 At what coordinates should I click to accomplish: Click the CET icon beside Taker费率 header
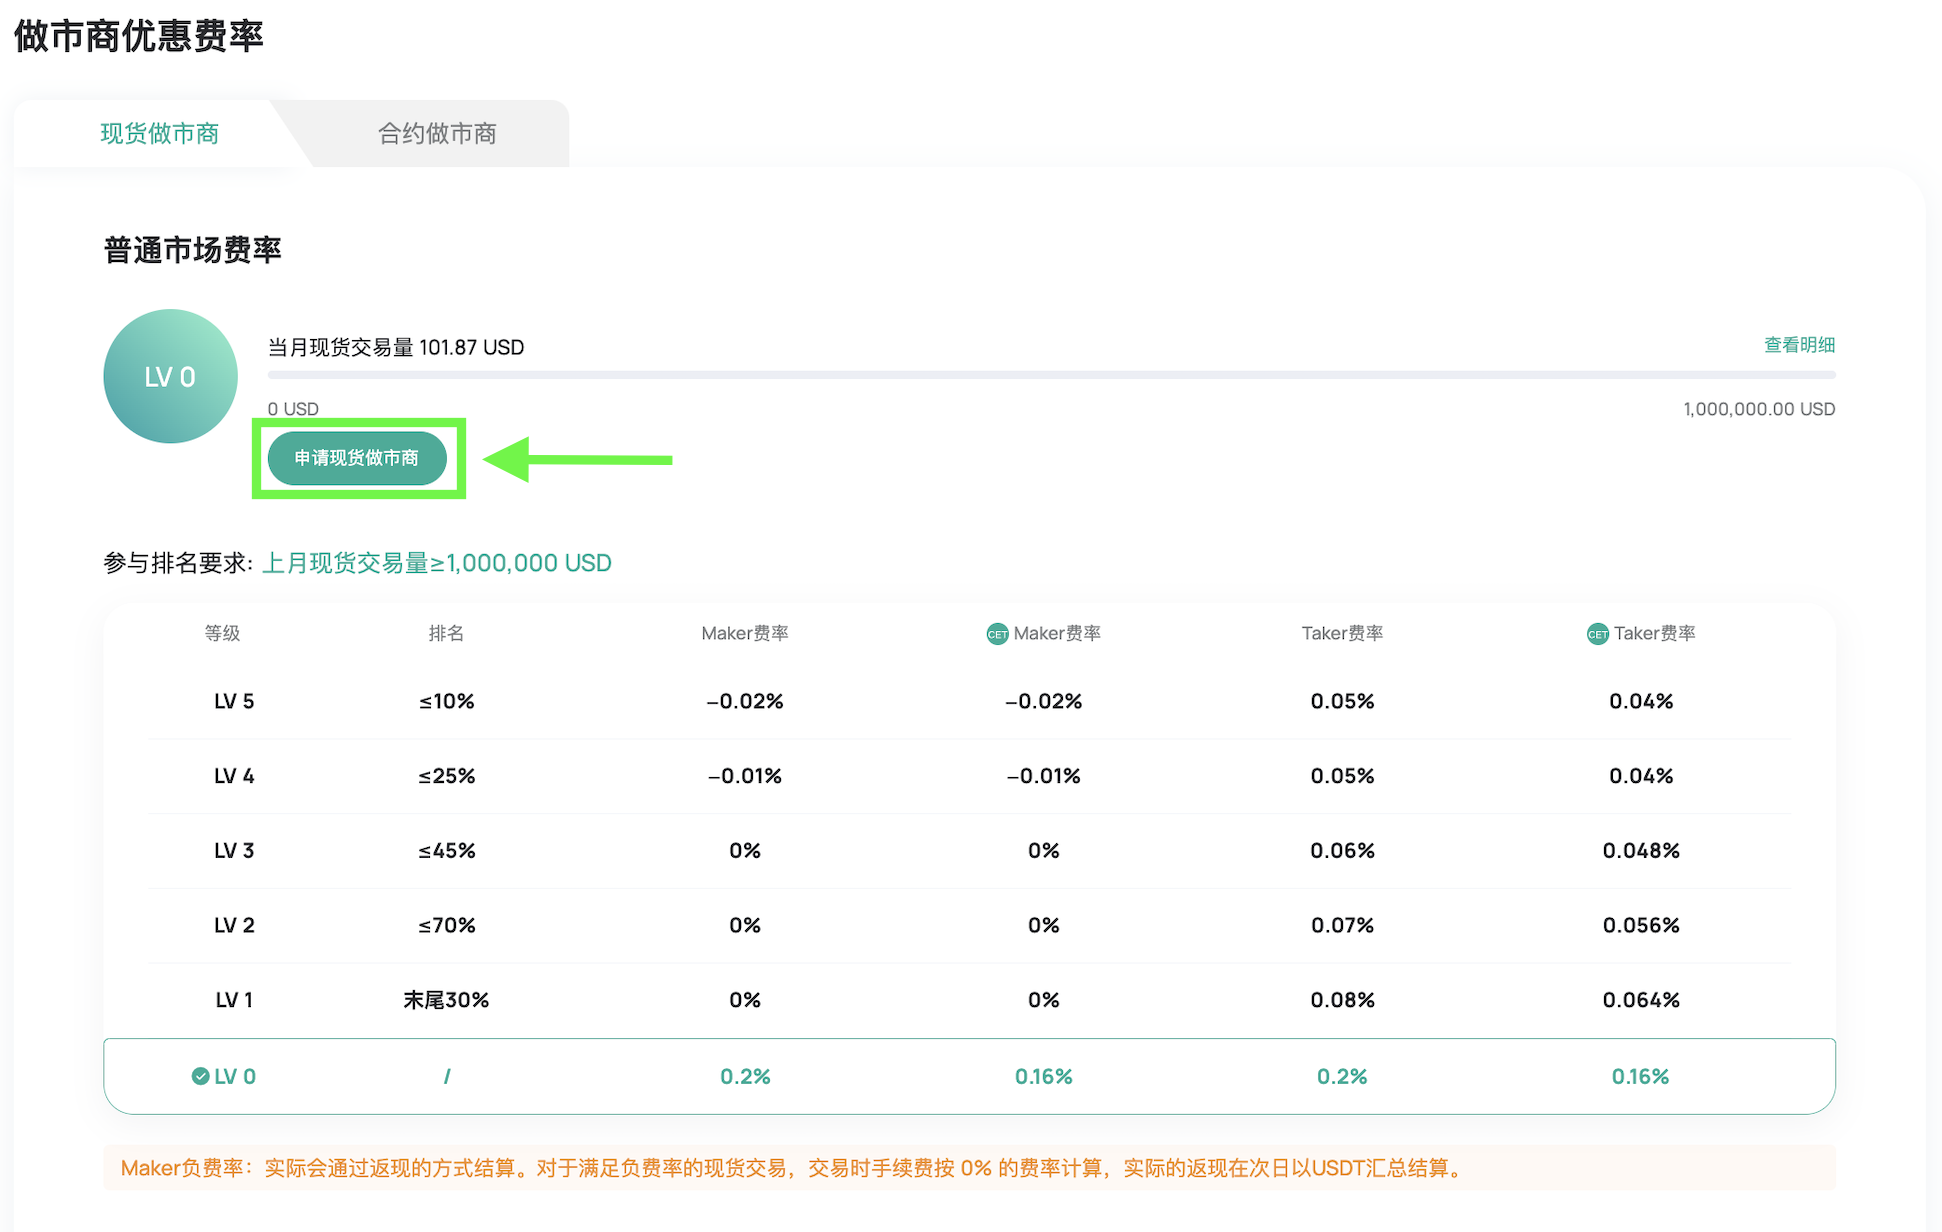(x=1597, y=634)
